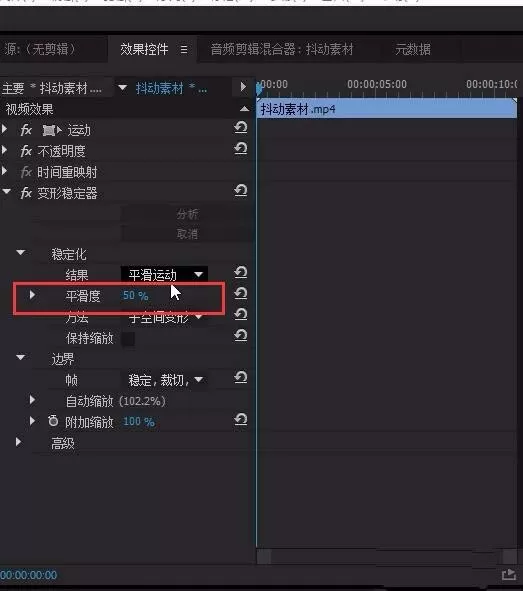Viewport: 523px width, 591px height.
Task: Reset the 附加缩放 value
Action: point(241,420)
